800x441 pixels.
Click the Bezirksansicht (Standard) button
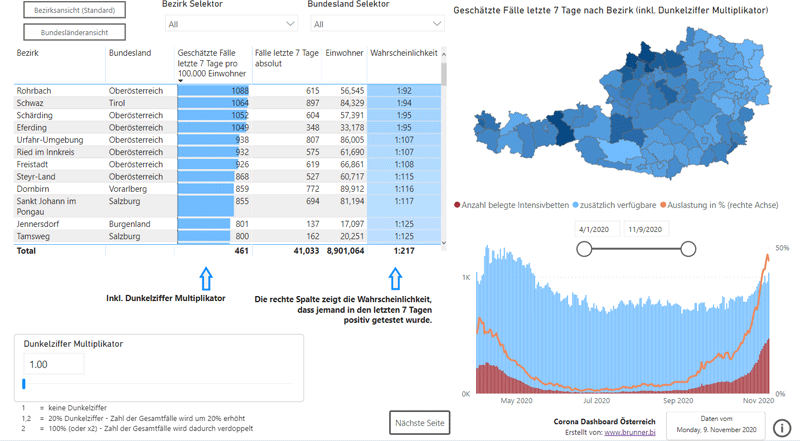tap(74, 10)
